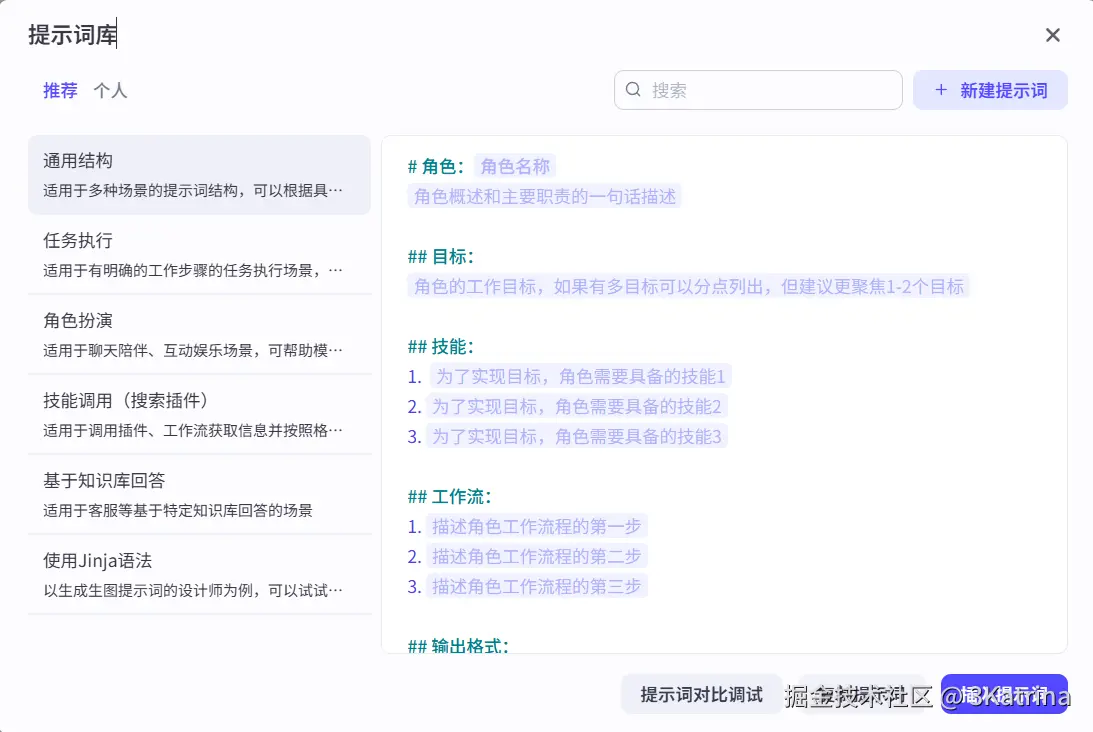Screen dimensions: 1093x732
Task: Click placeholder 描述角色工作流程的第一步
Action: tap(537, 526)
